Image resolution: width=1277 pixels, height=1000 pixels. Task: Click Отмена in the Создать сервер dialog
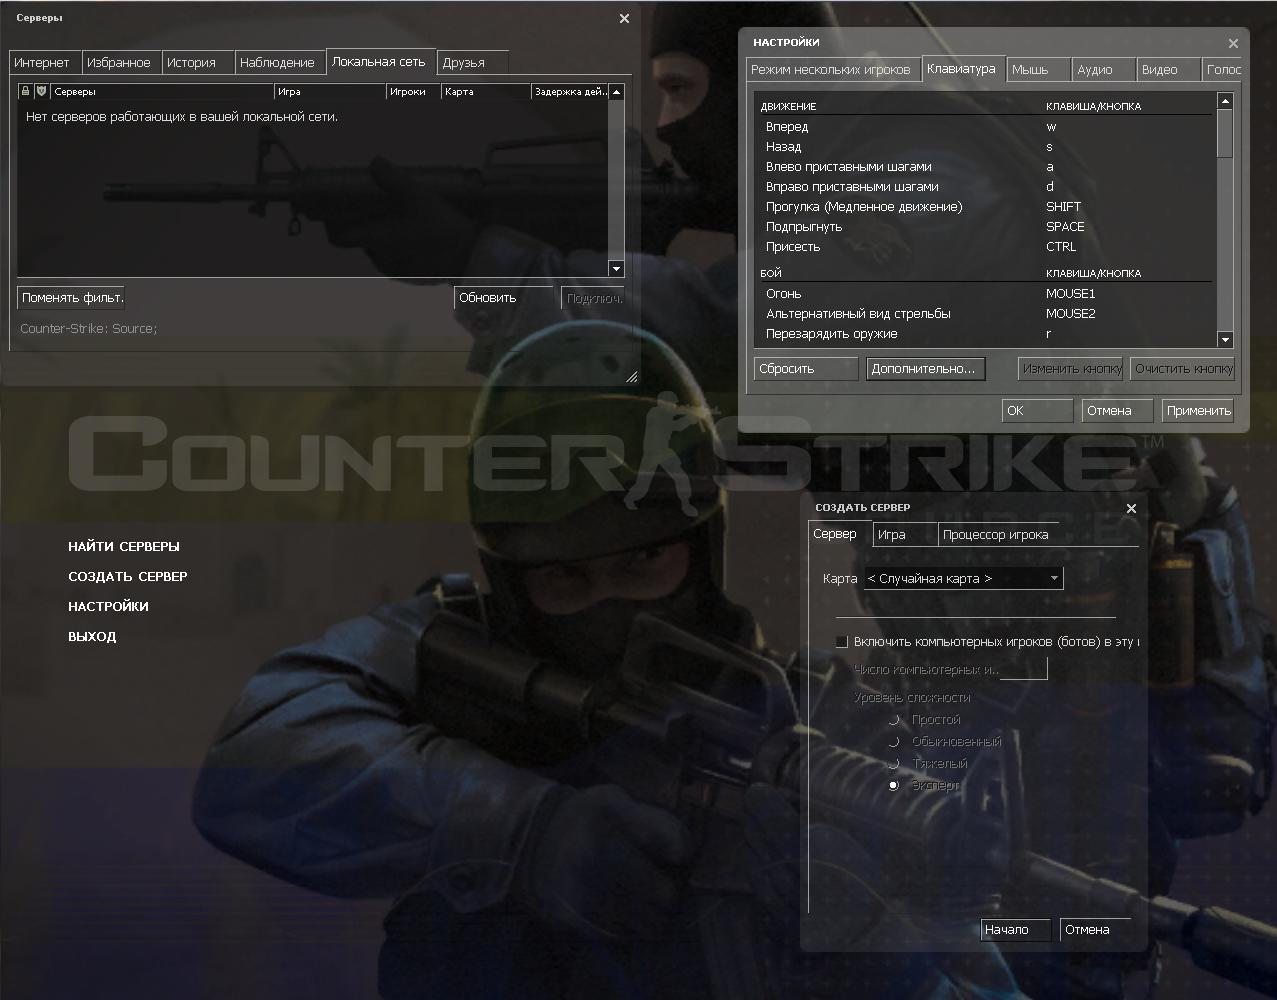[x=1095, y=929]
